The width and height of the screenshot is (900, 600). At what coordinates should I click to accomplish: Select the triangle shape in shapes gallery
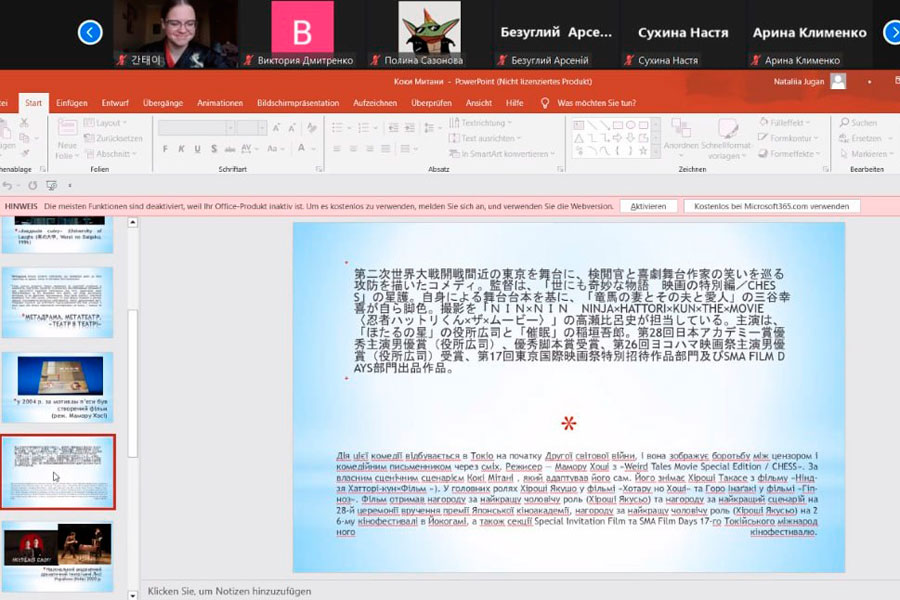click(579, 138)
